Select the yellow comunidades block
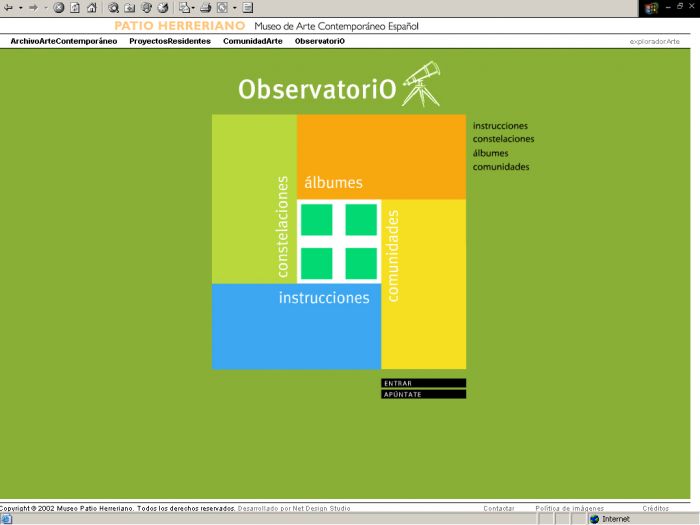This screenshot has height=525, width=700. pos(424,284)
